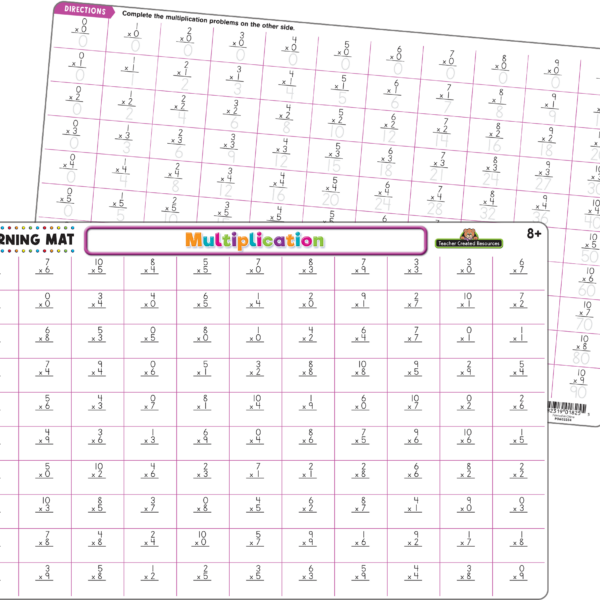Image resolution: width=600 pixels, height=600 pixels.
Task: Select the 2 × 8 problem on front mat
Action: click(x=361, y=471)
